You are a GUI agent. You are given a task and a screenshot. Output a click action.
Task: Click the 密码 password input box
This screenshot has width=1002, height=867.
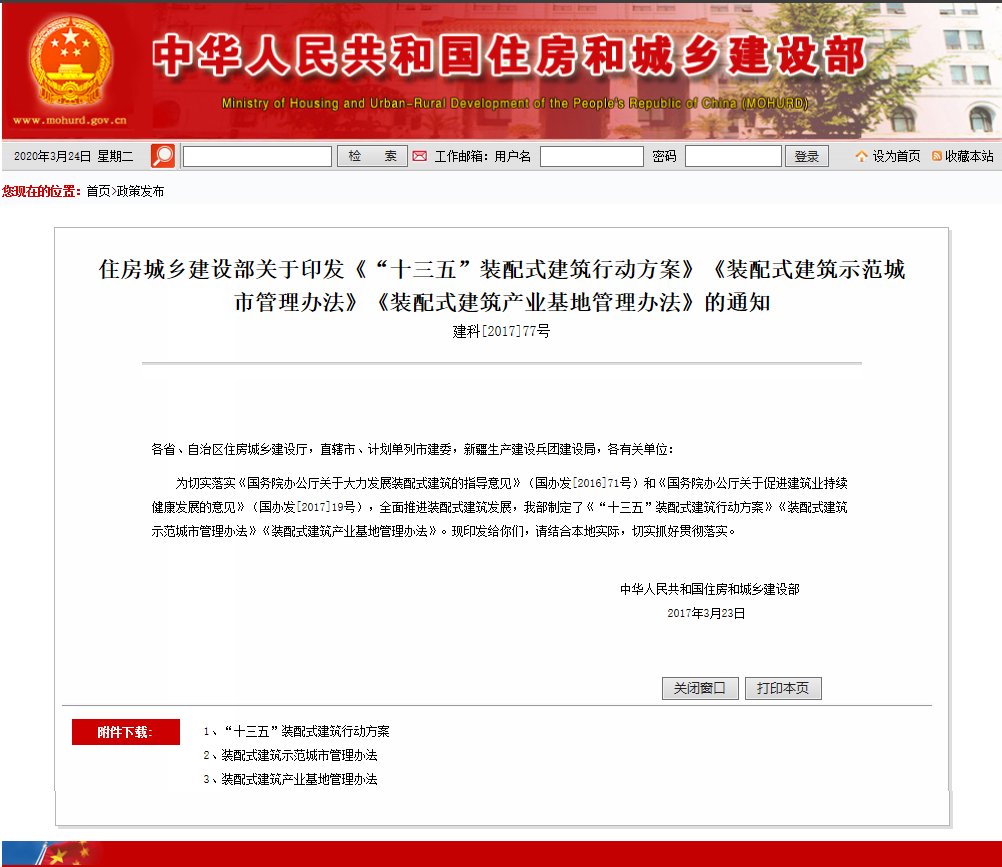pos(734,156)
